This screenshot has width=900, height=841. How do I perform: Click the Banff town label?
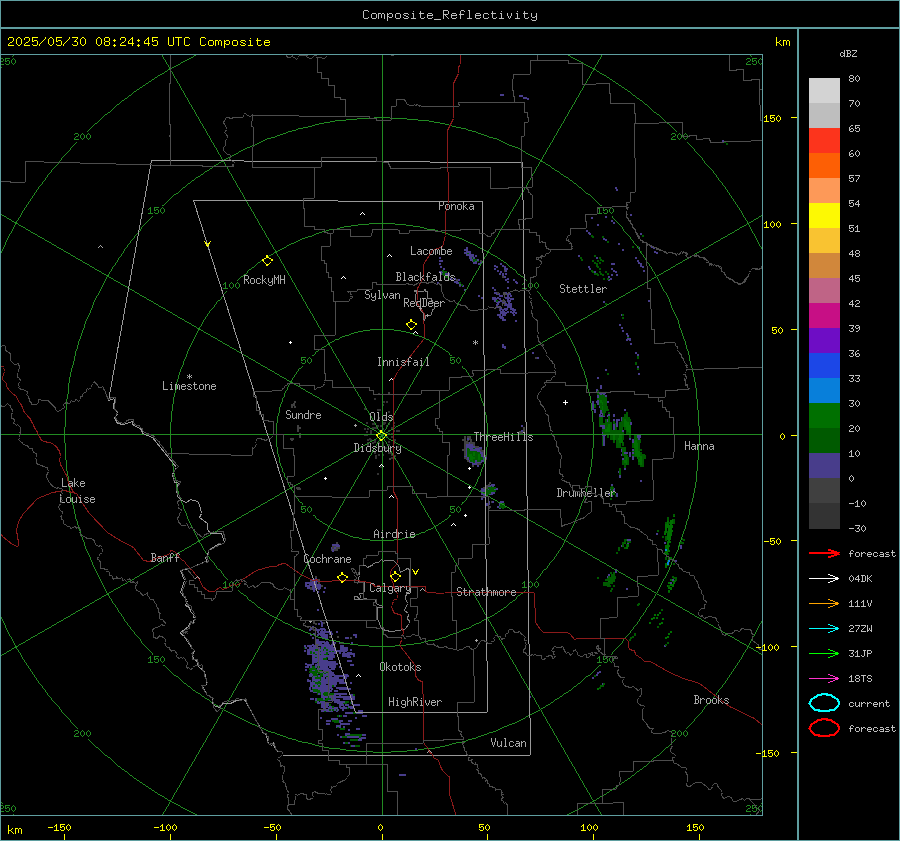165,557
